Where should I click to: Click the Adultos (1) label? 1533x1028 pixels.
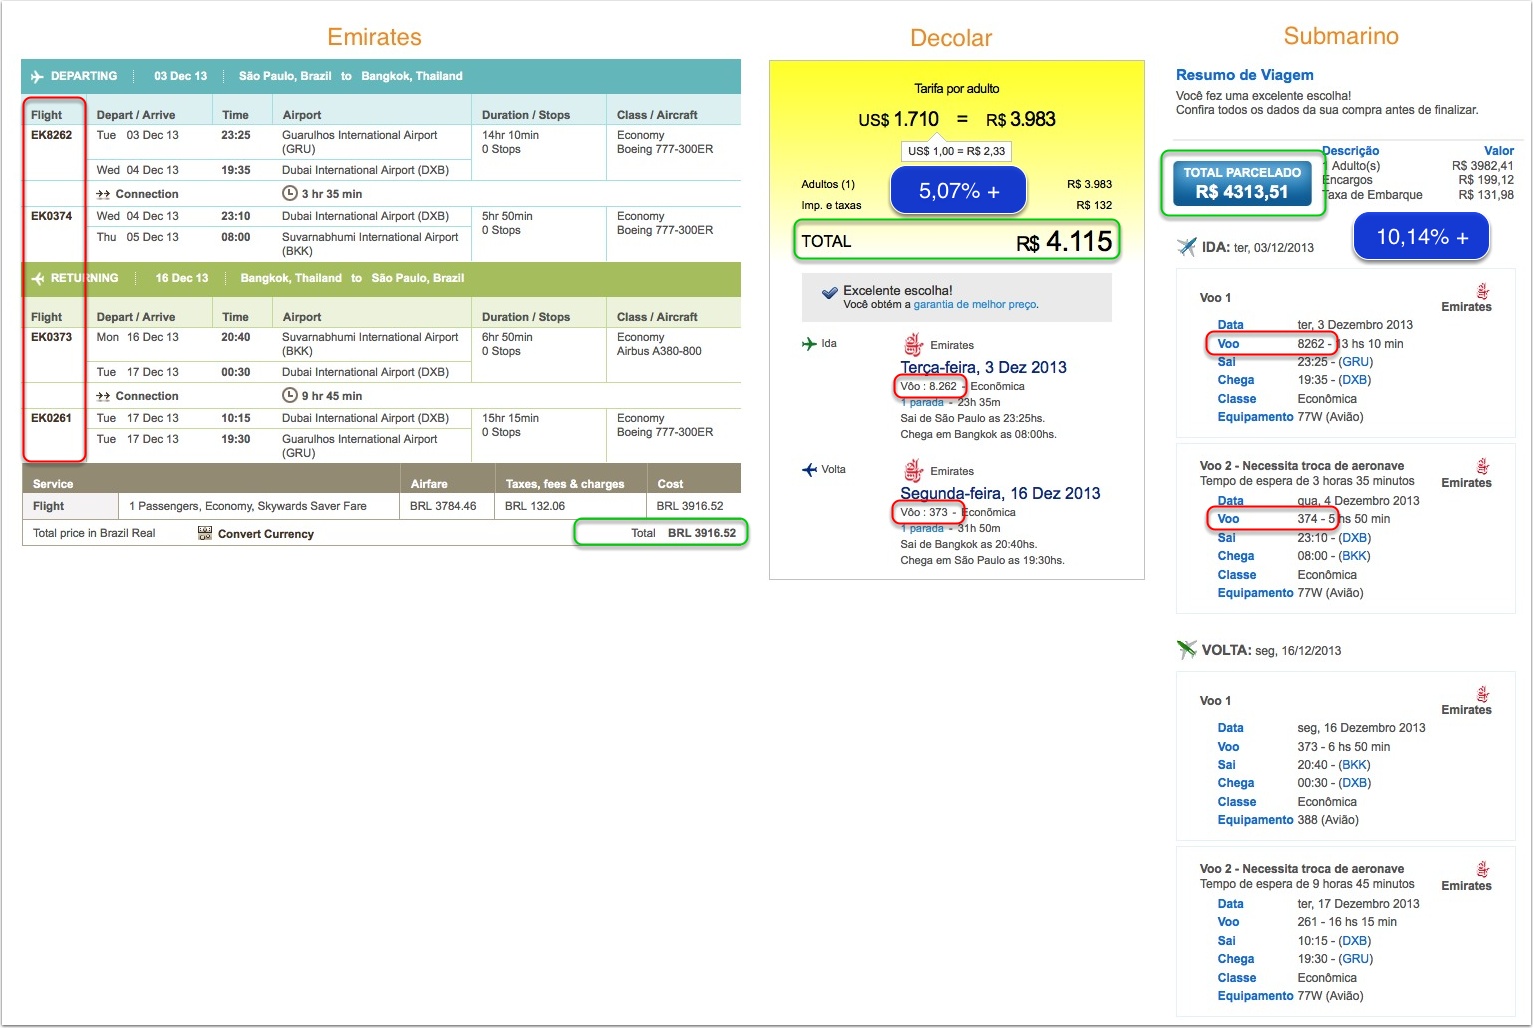click(x=828, y=184)
